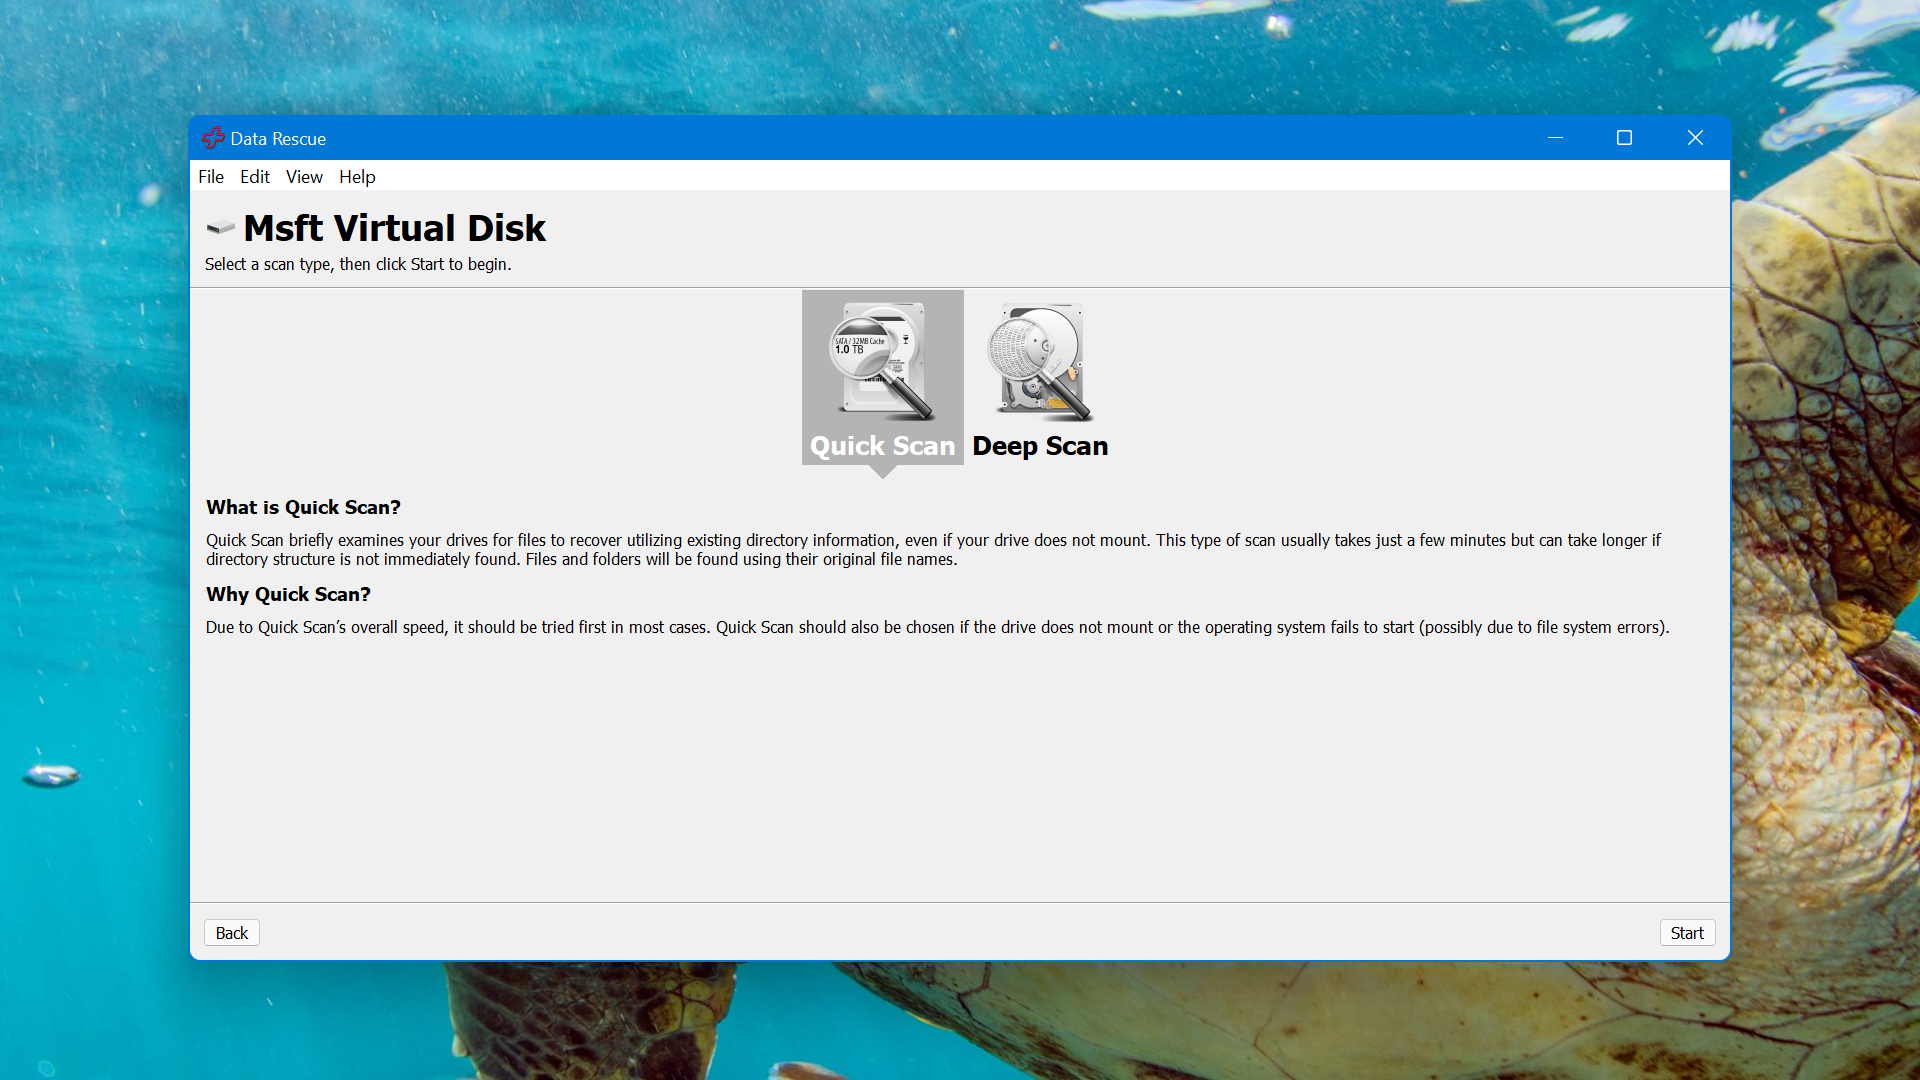
Task: Click the Start button to begin scan
Action: (x=1687, y=933)
